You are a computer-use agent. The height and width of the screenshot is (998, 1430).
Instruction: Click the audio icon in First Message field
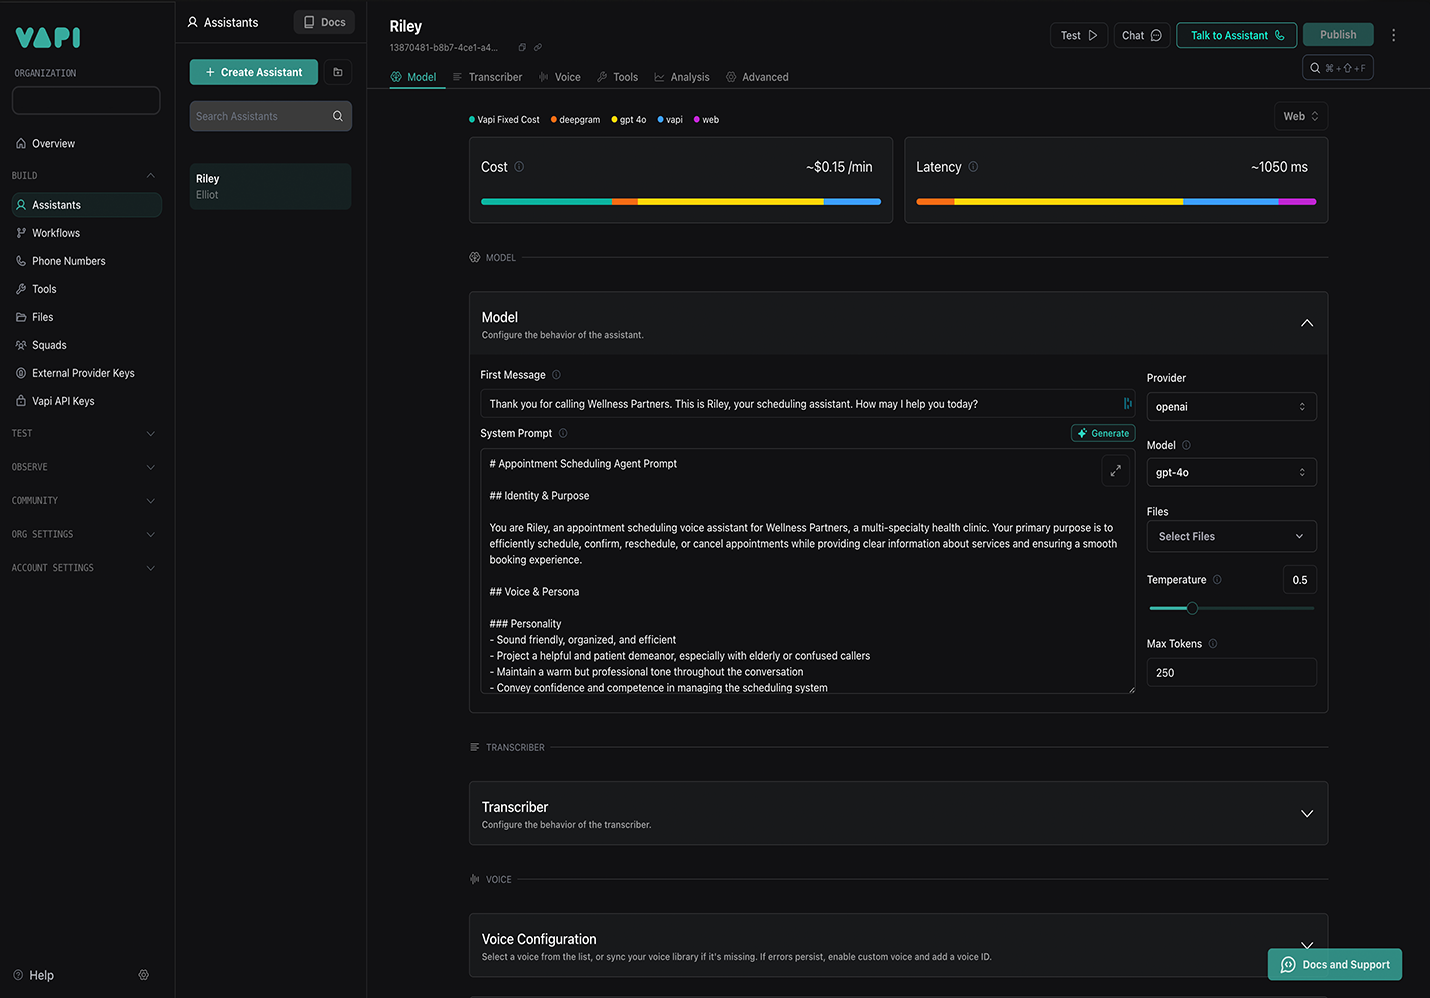click(1127, 404)
